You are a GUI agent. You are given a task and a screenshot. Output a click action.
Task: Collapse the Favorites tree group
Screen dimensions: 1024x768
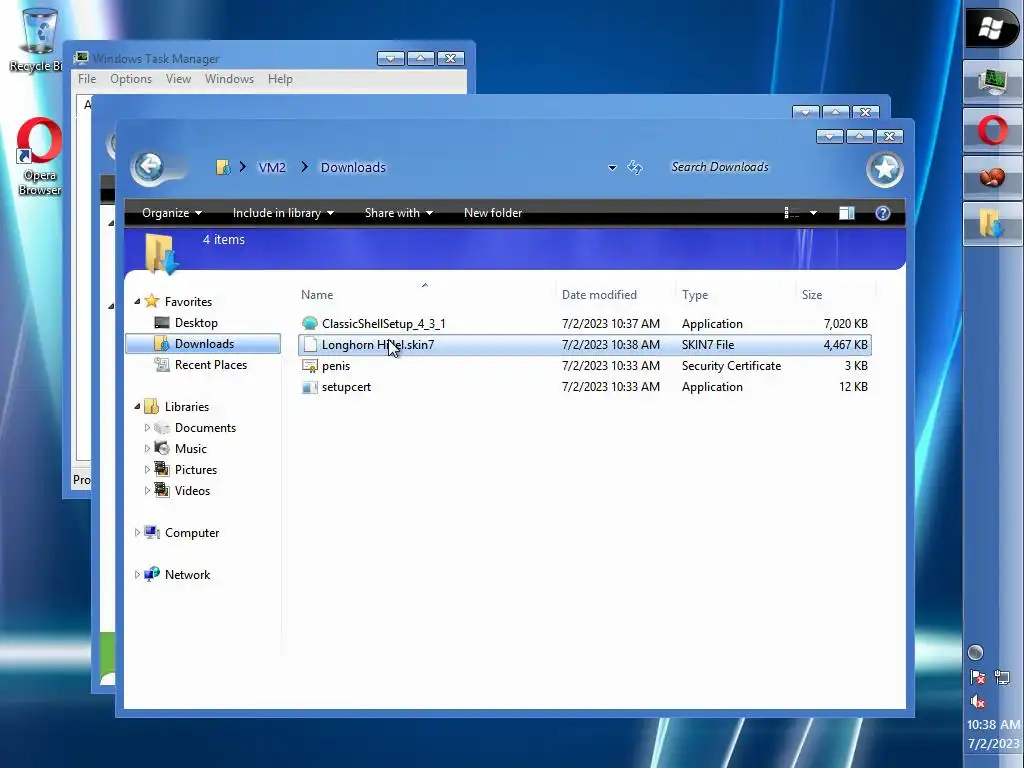pyautogui.click(x=137, y=301)
